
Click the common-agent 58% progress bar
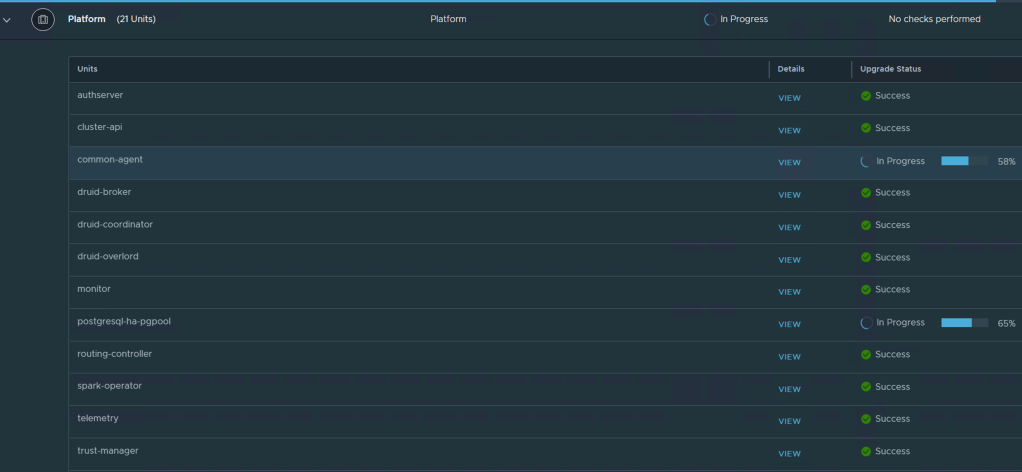tap(964, 161)
